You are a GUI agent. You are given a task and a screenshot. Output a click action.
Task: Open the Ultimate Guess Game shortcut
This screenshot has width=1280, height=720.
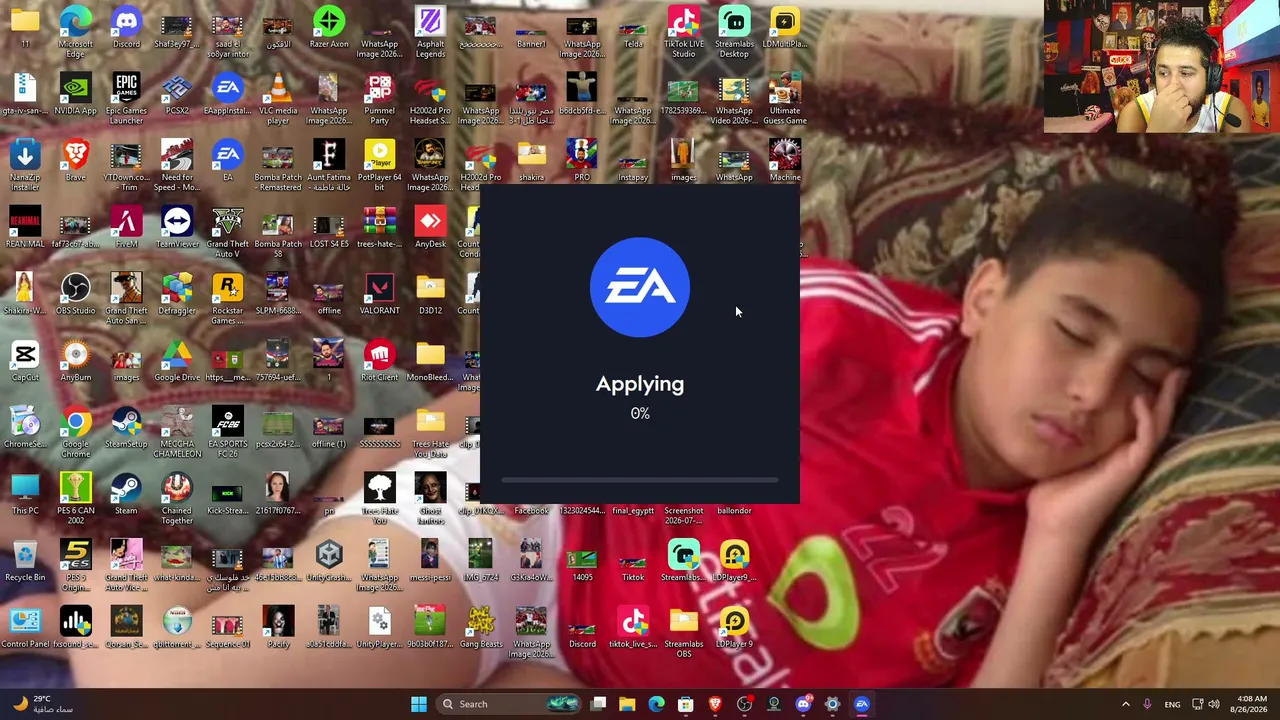point(785,98)
